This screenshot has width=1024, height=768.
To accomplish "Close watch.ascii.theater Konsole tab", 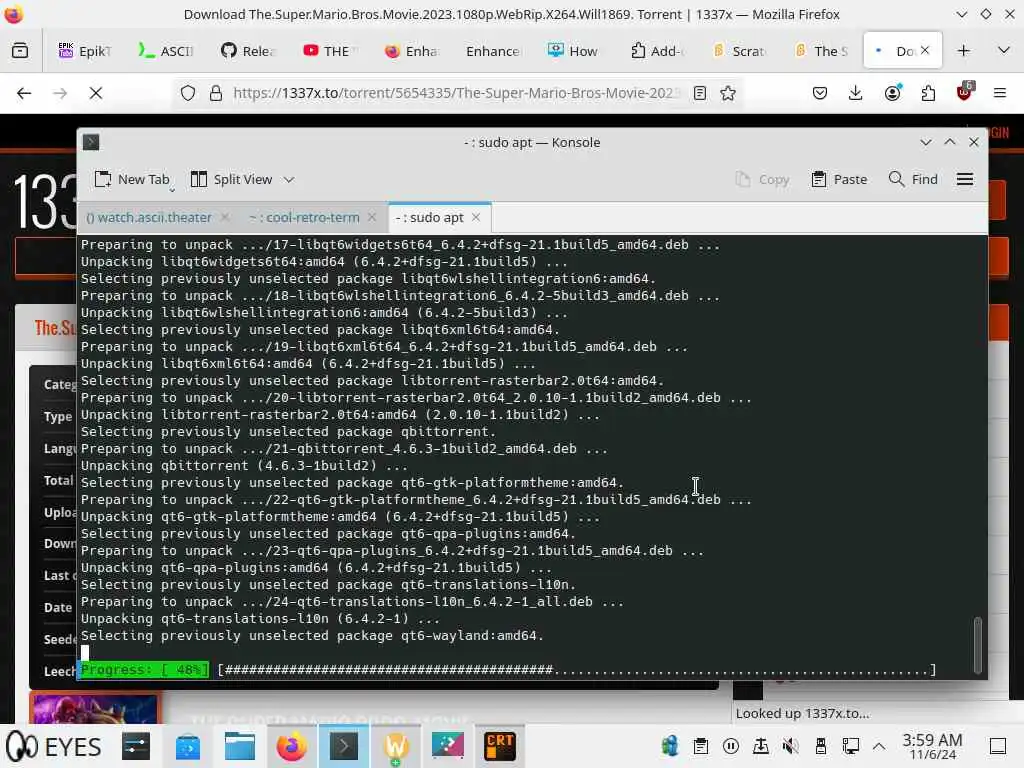I will [225, 217].
